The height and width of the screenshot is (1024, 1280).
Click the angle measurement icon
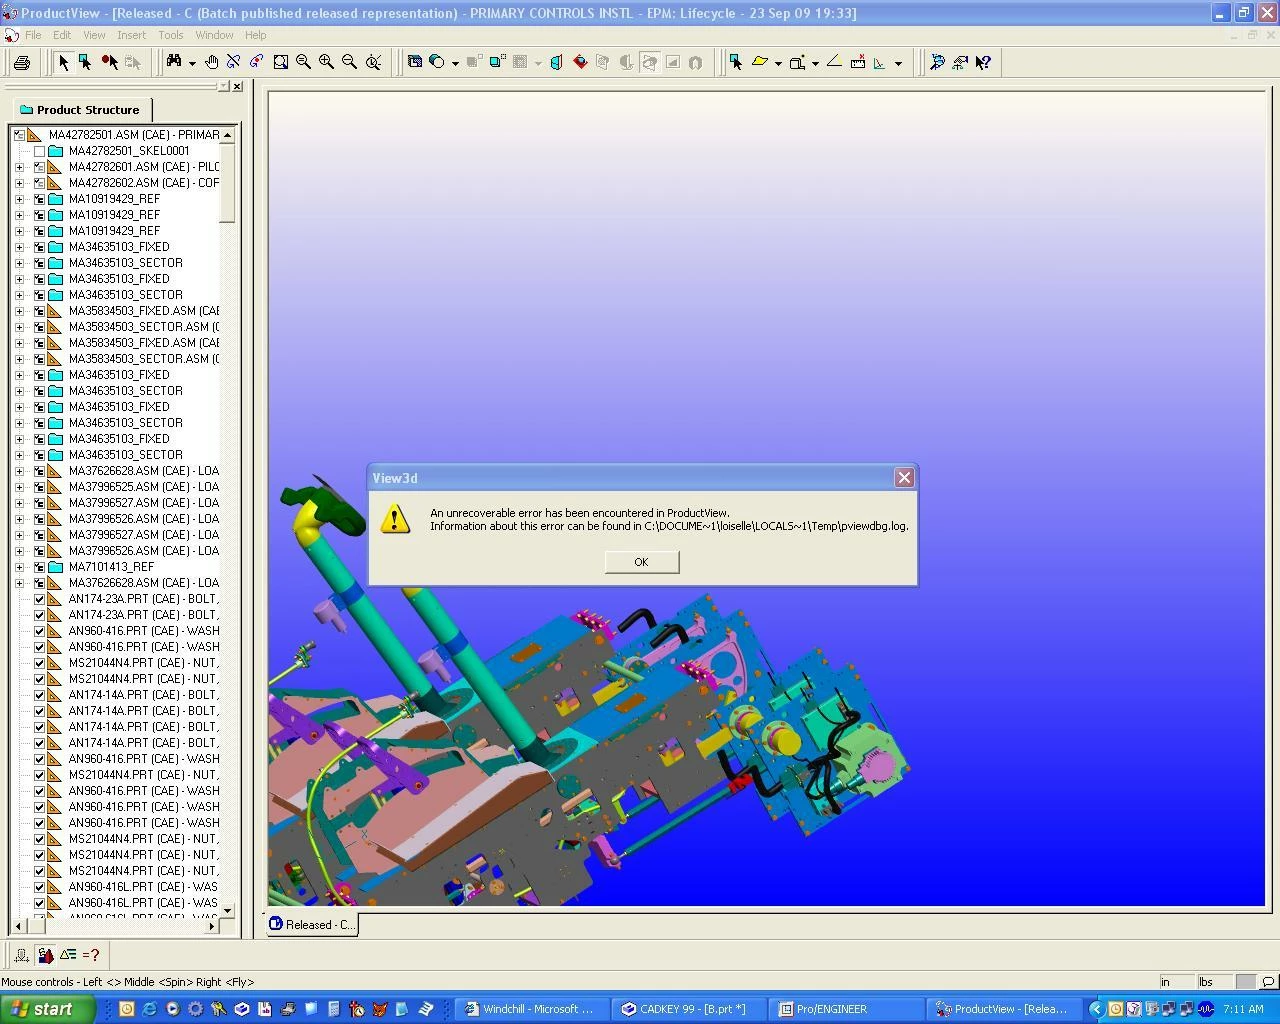[834, 62]
